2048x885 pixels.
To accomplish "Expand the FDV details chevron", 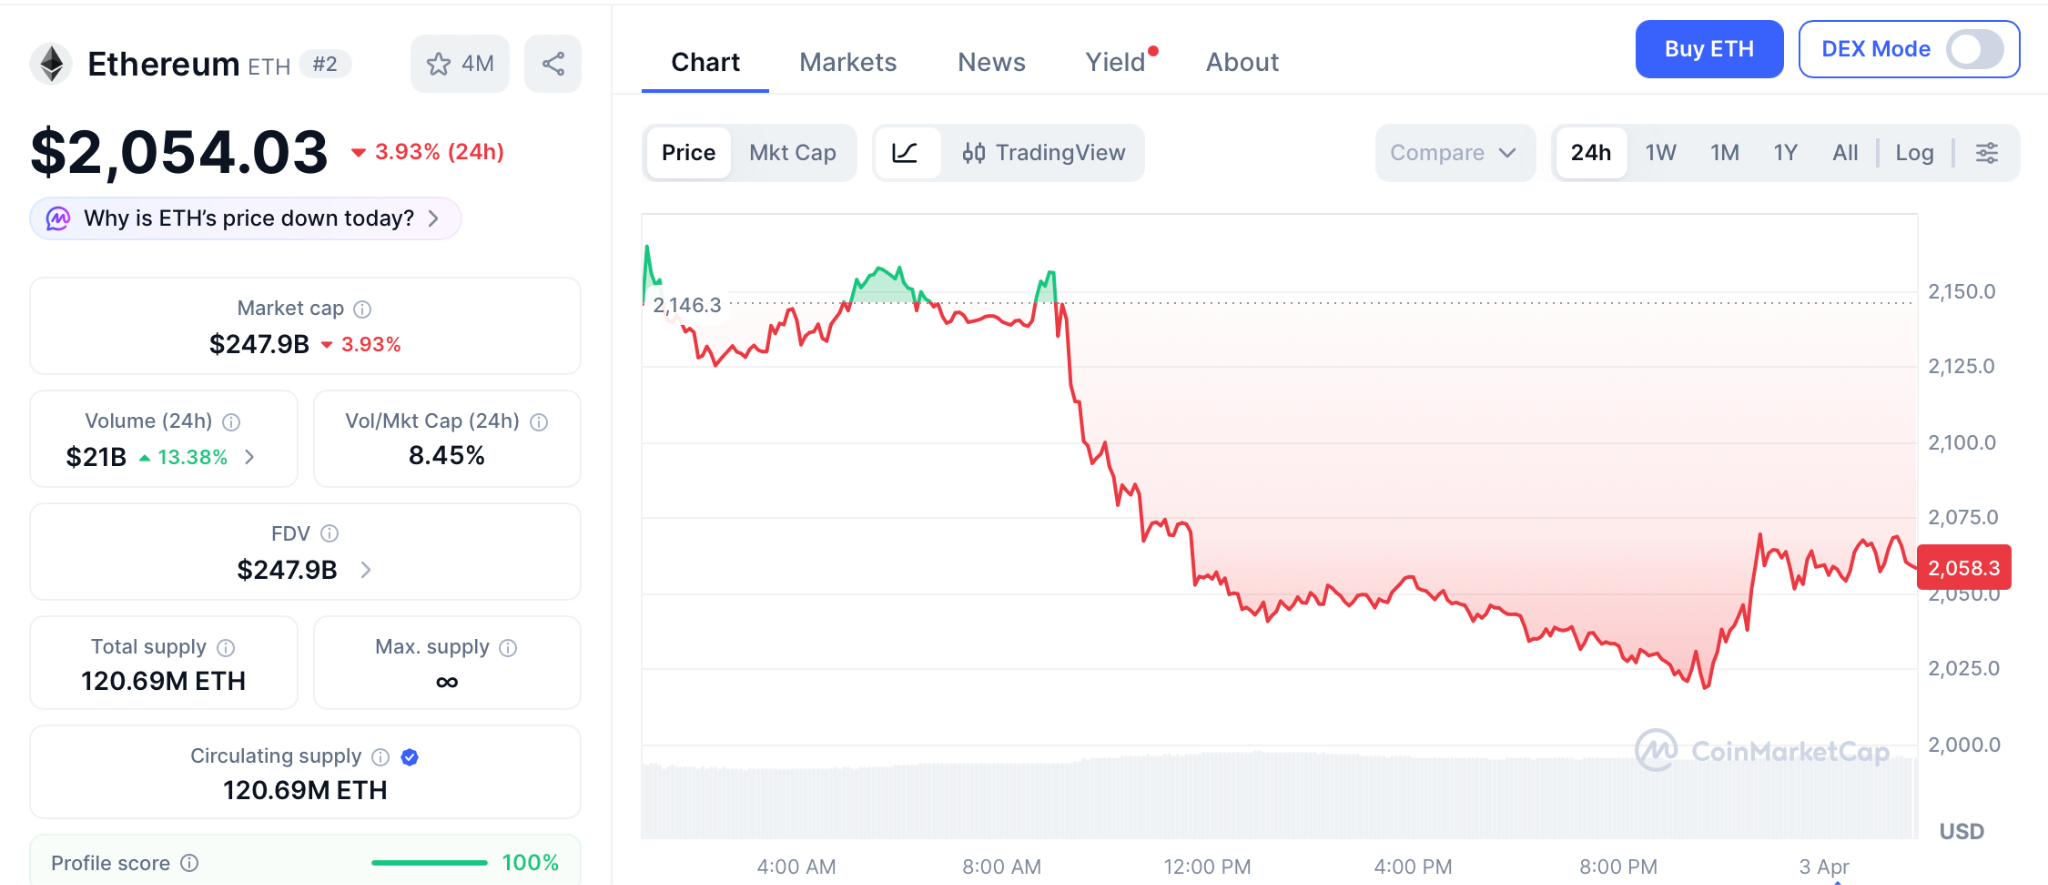I will tap(366, 570).
